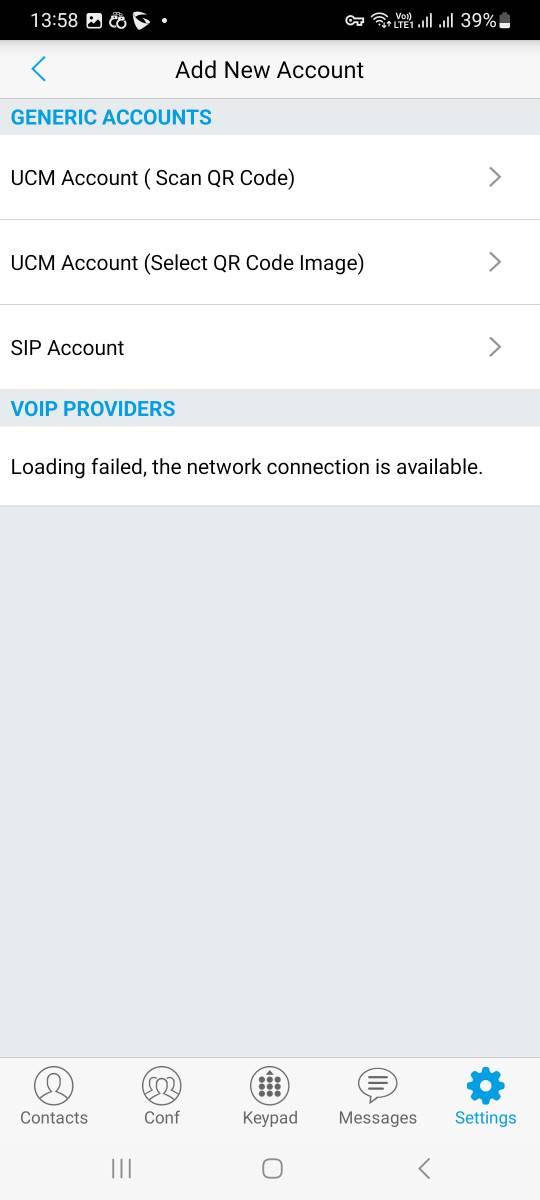Tap the GENERIC ACCOUNTS section header

tap(111, 117)
